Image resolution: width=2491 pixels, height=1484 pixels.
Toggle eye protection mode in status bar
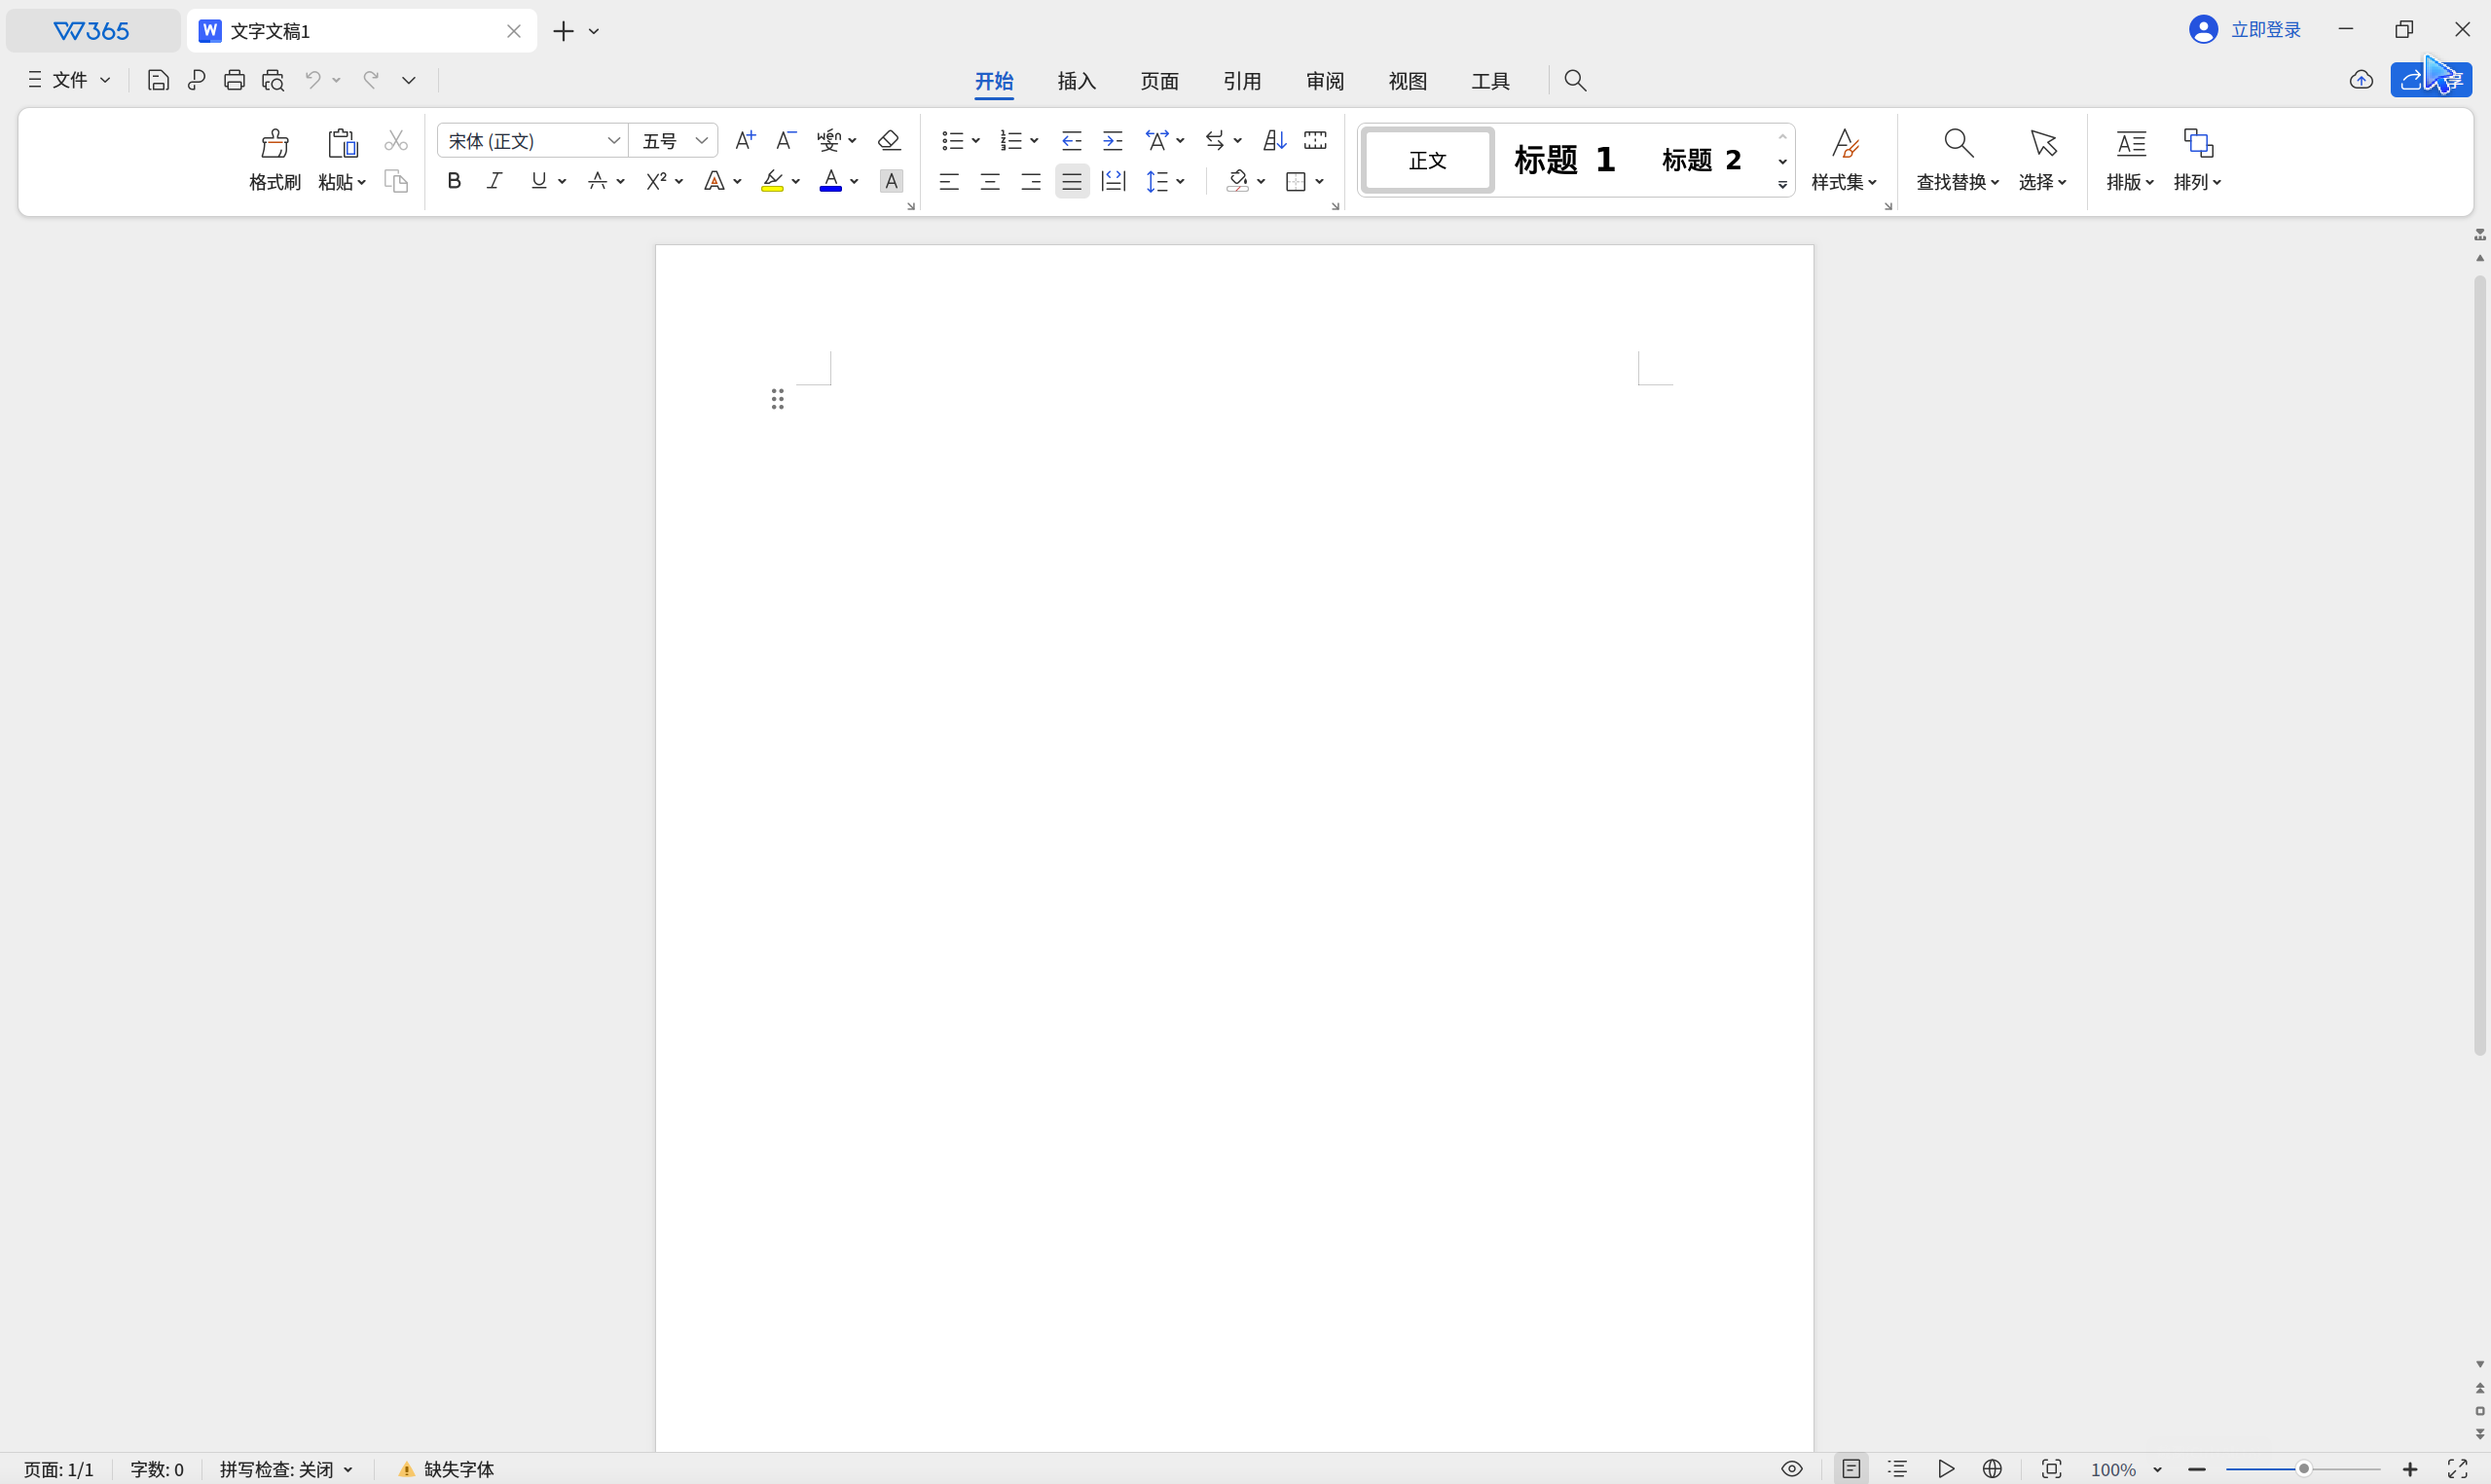(x=1791, y=1468)
